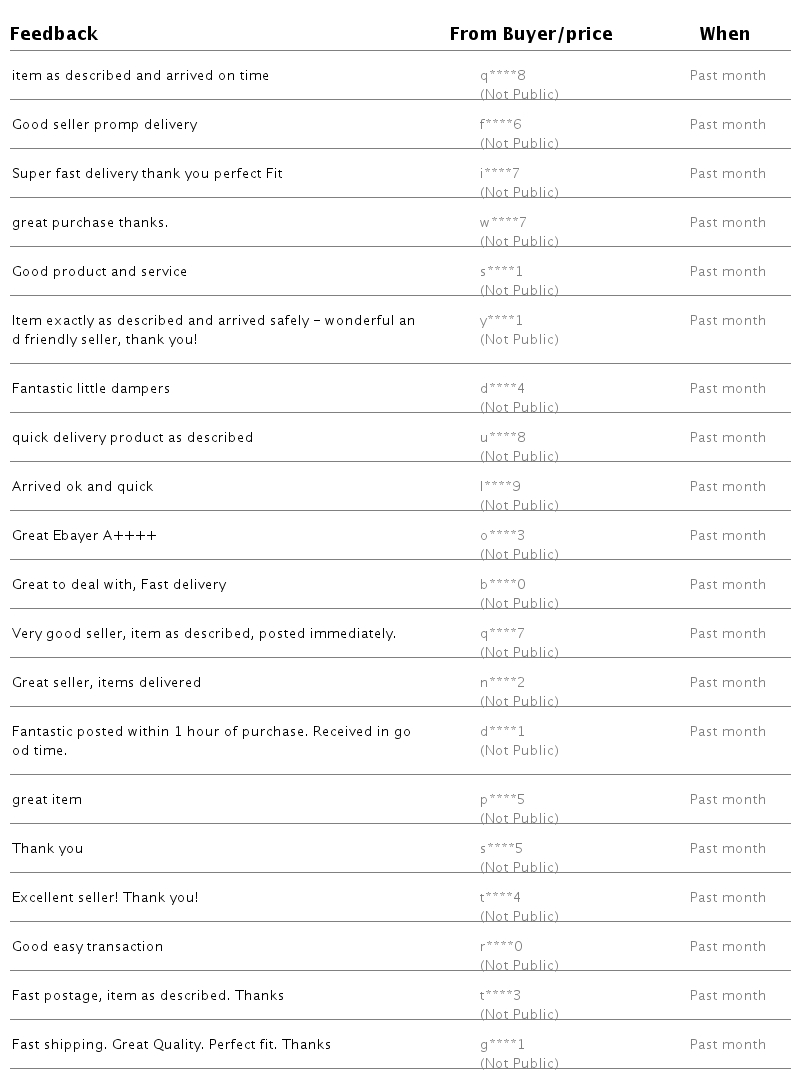Click the "When" column header
The image size is (800, 1088).
(724, 34)
